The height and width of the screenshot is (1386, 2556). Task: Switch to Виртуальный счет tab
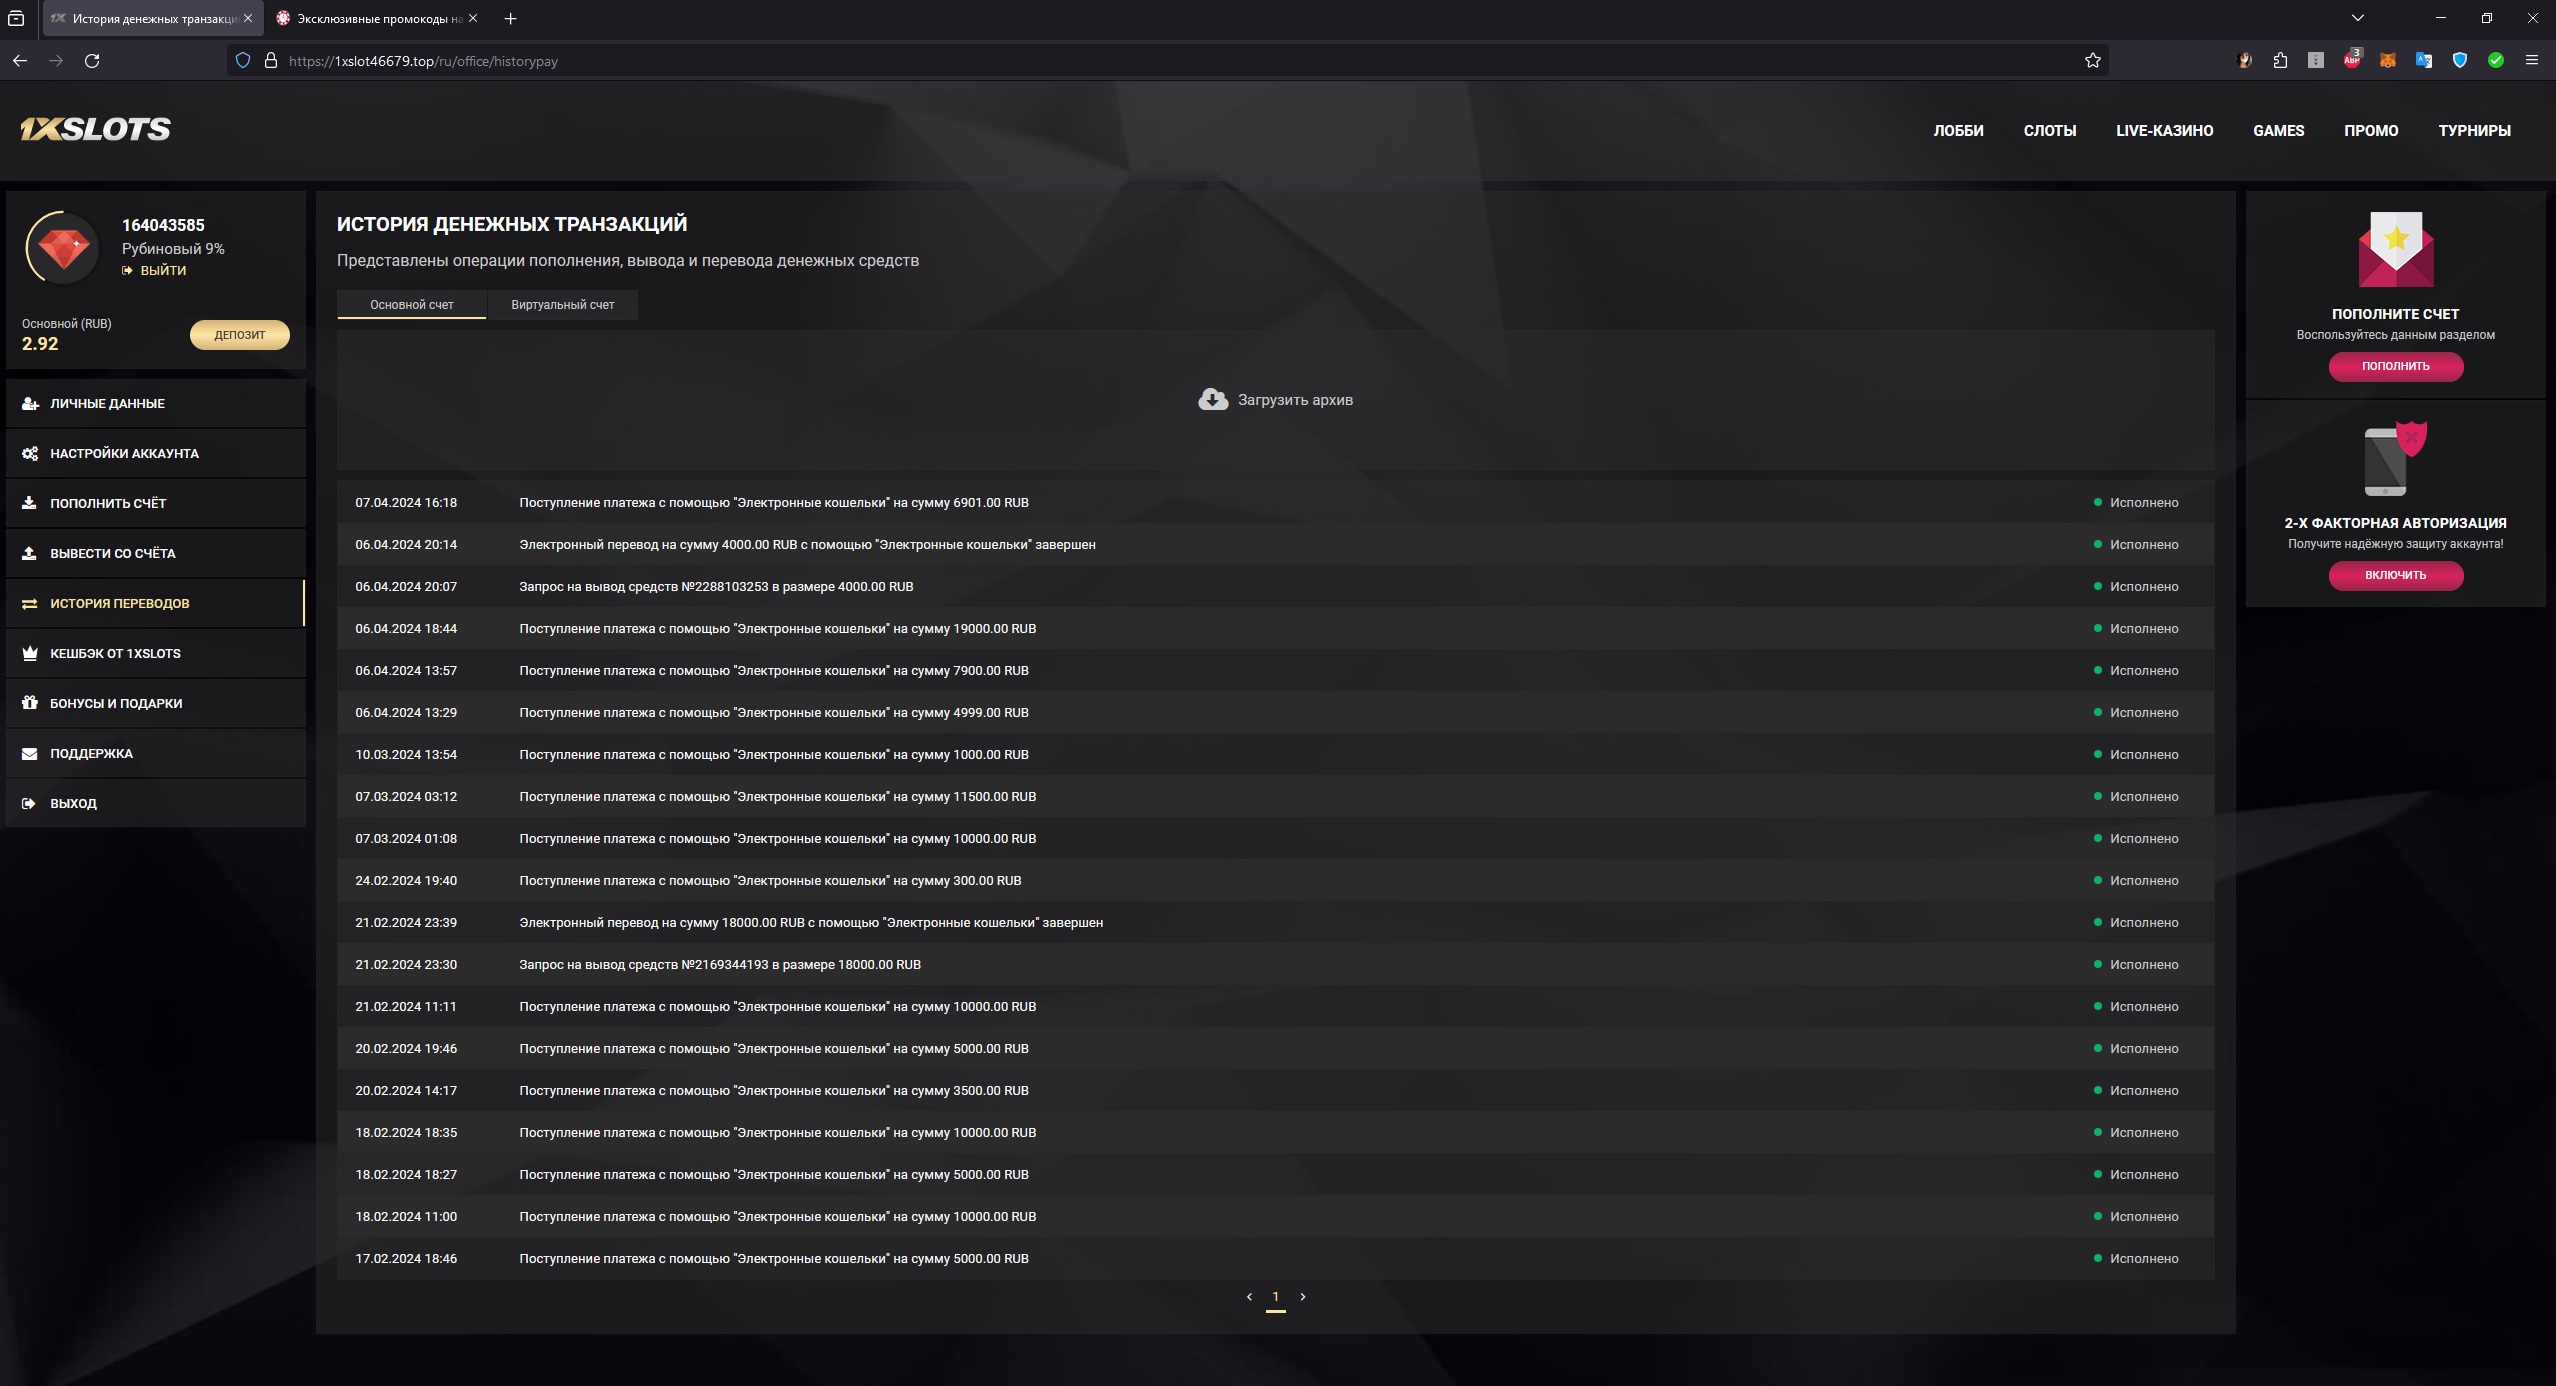[562, 305]
